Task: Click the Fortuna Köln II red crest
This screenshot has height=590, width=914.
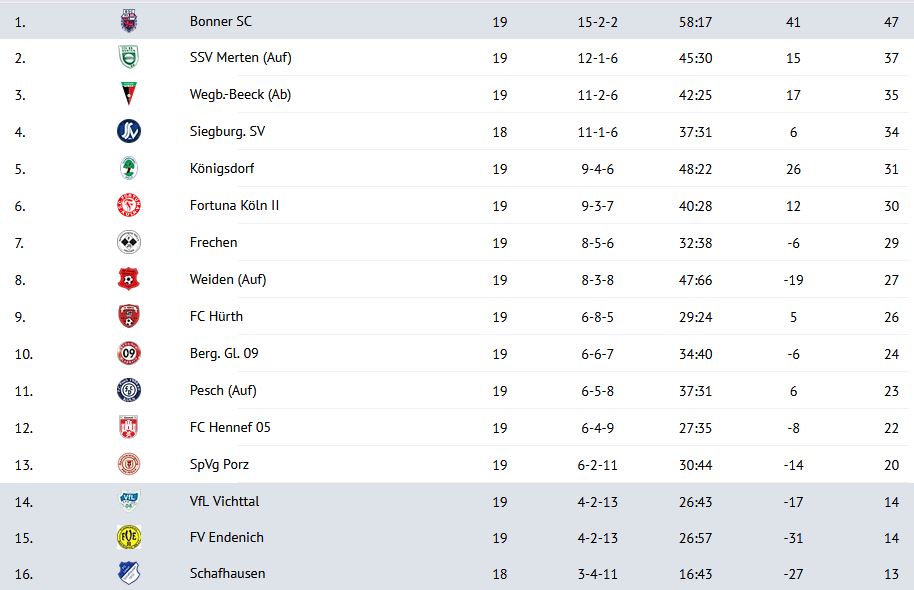Action: (x=128, y=205)
